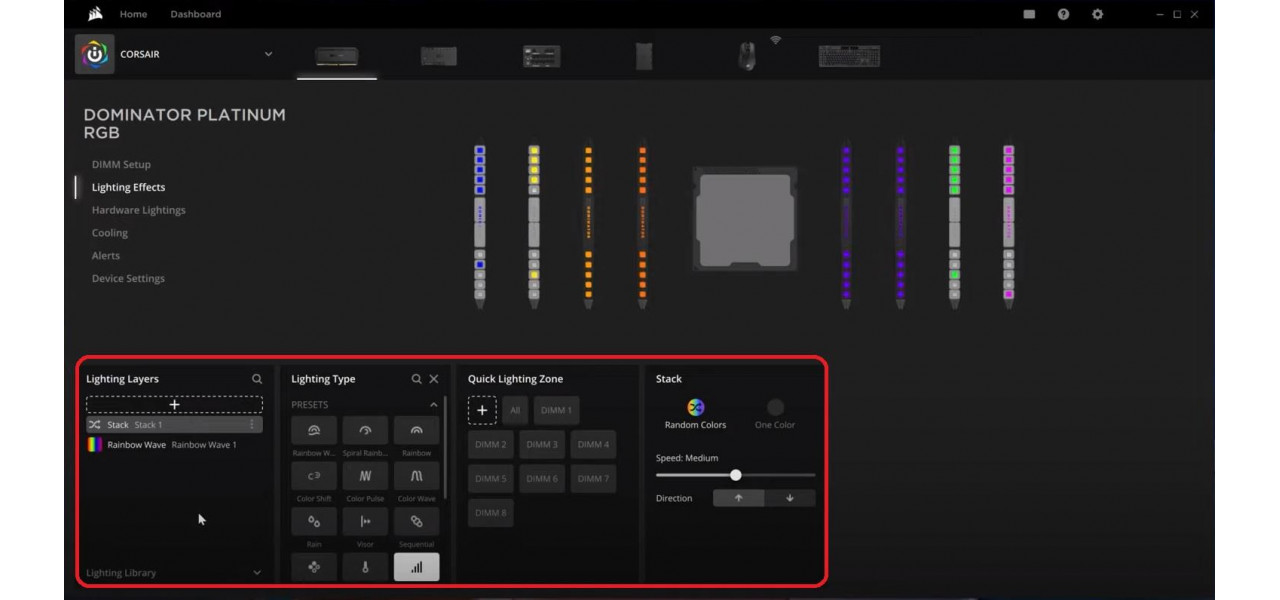Adjust the Speed slider handle
The image size is (1280, 600).
736,475
